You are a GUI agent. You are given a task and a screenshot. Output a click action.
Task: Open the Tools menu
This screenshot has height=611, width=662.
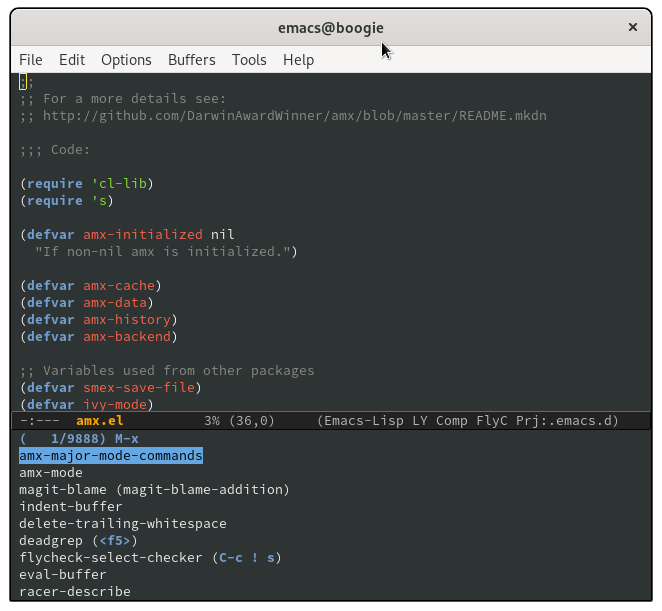(249, 60)
